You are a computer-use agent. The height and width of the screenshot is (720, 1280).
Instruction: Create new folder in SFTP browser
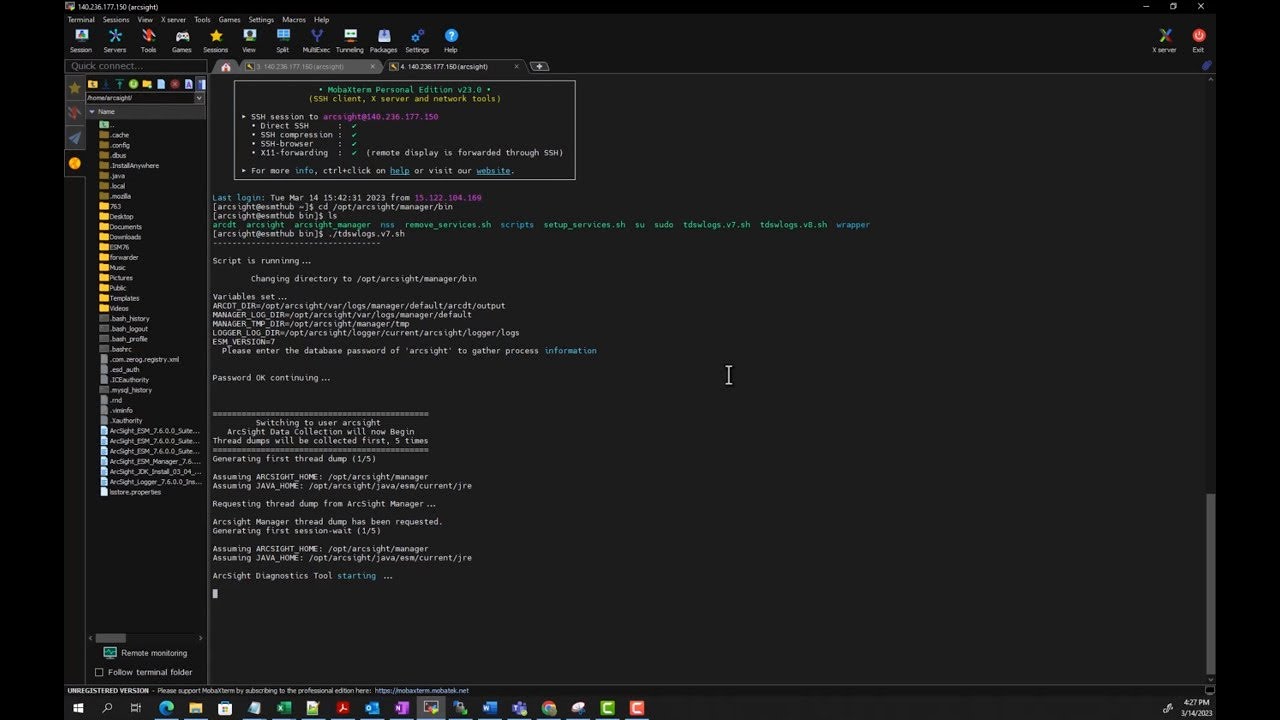[147, 84]
